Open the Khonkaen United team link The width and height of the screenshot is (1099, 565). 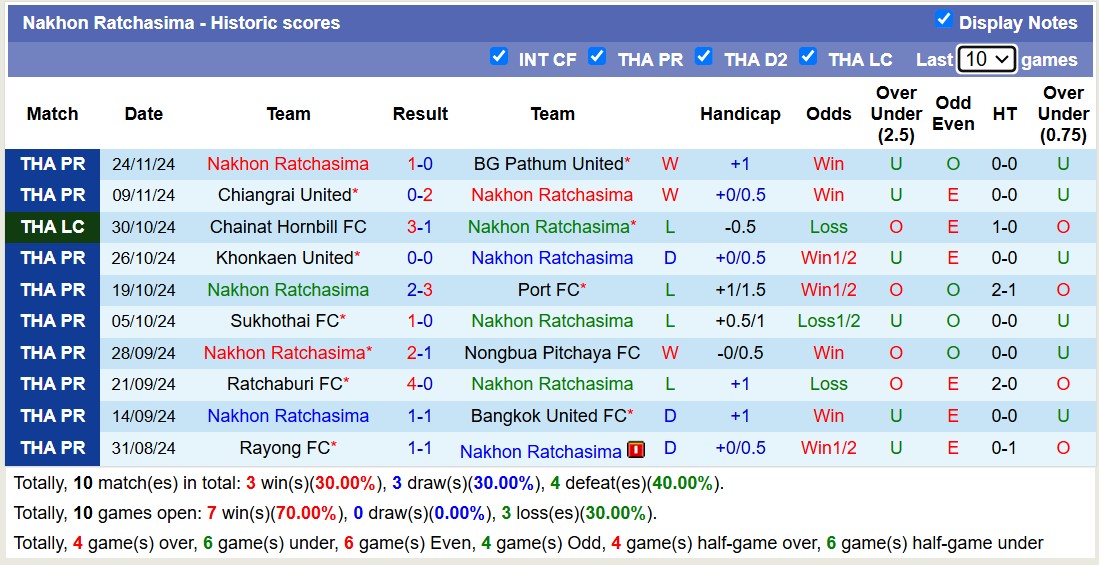click(284, 258)
